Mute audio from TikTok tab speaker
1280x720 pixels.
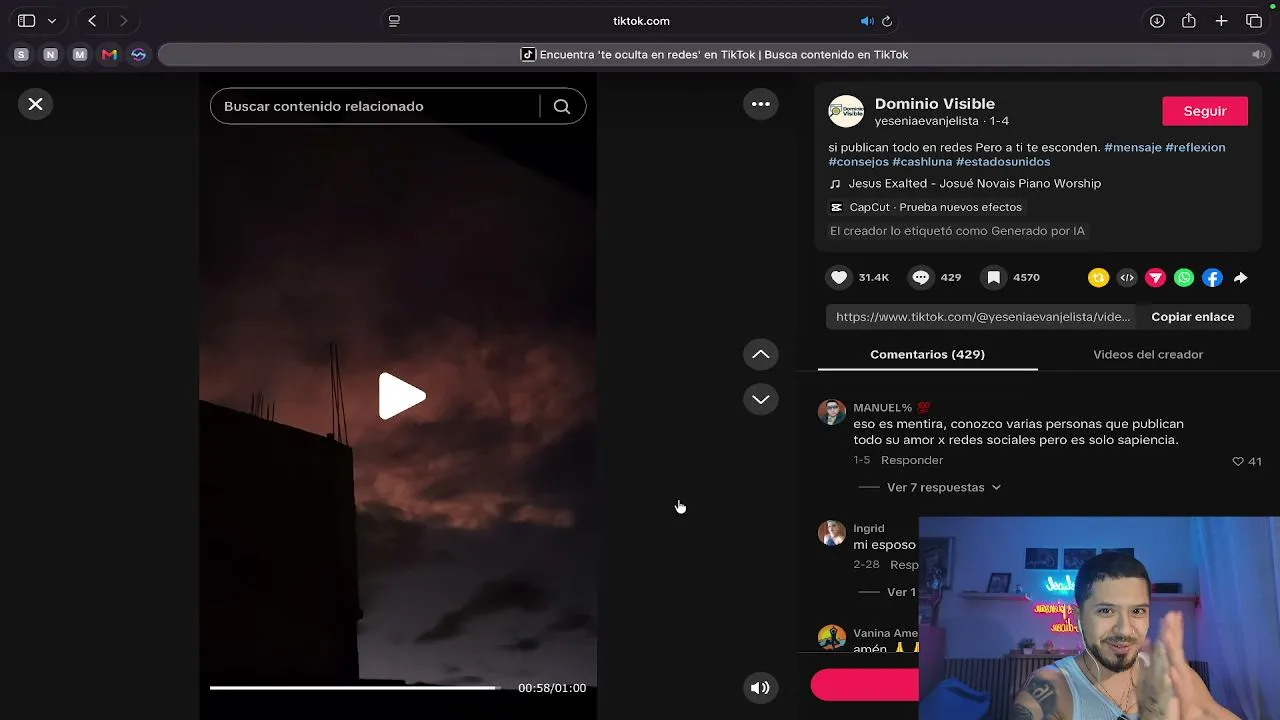point(1258,55)
